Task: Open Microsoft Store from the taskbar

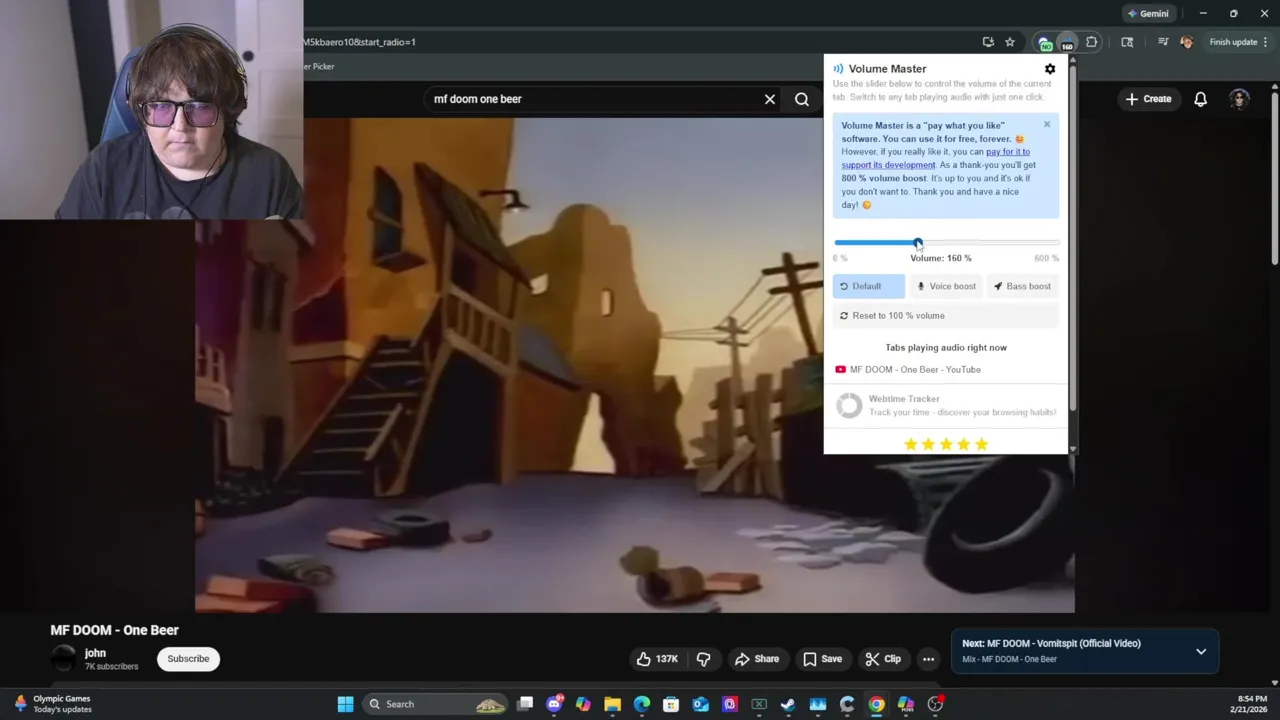Action: [671, 704]
